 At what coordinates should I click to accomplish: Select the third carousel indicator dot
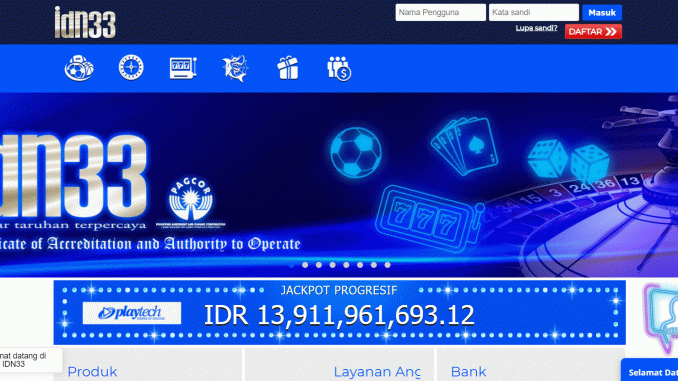pos(319,265)
